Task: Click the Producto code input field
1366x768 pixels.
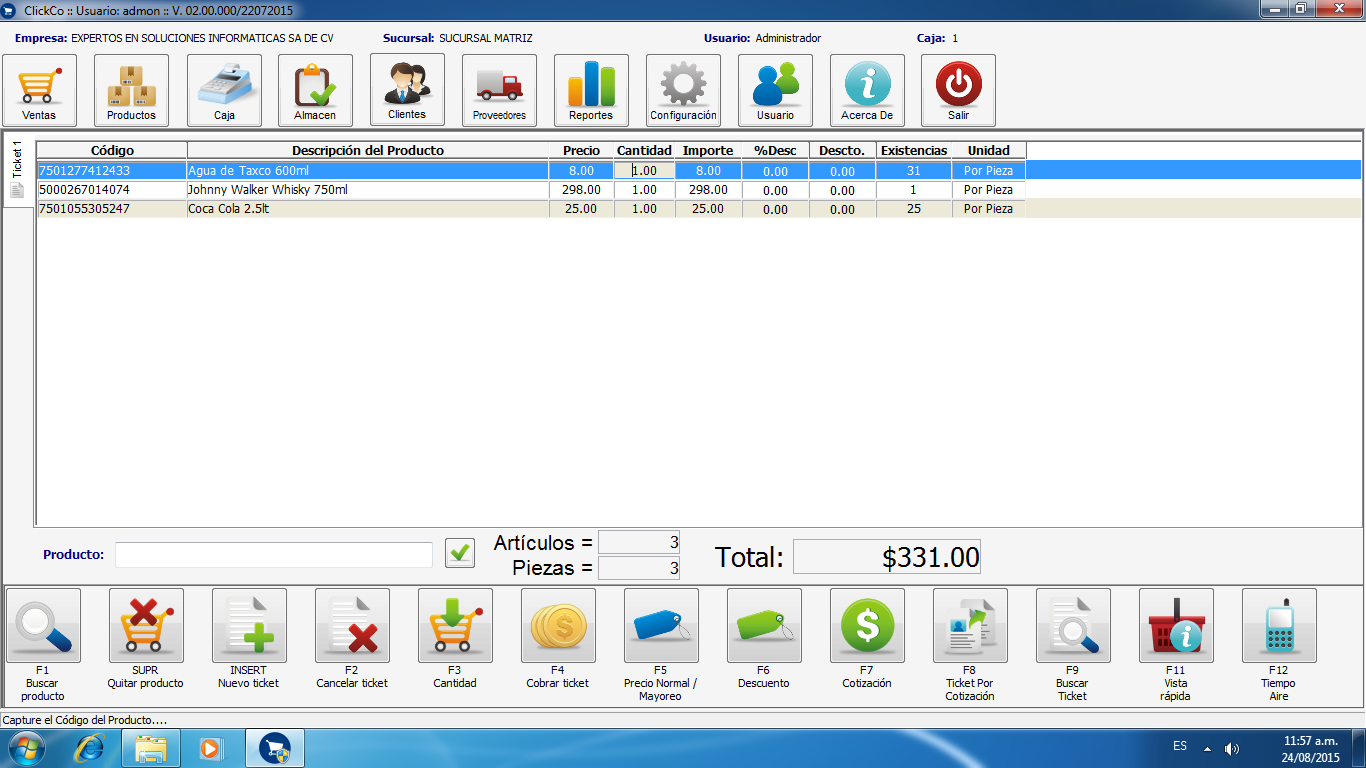Action: click(x=274, y=554)
